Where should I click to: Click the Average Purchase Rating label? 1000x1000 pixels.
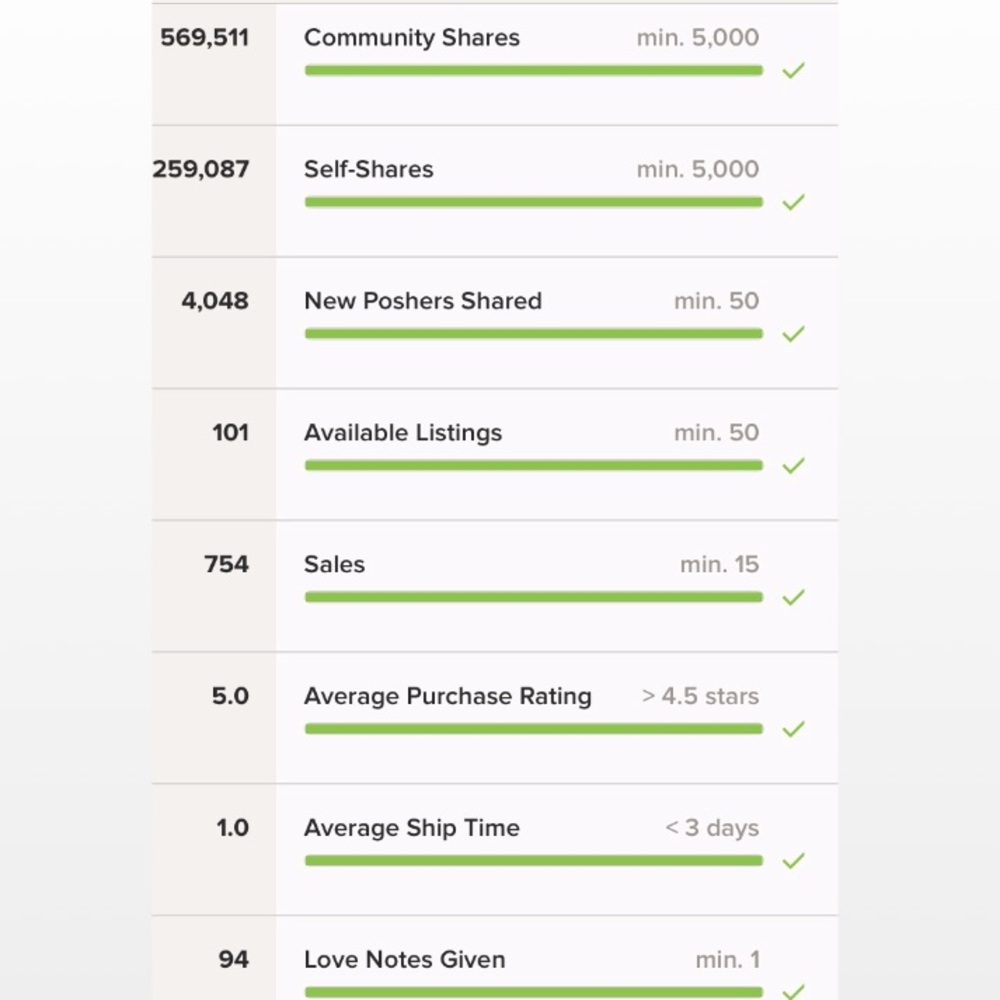(x=448, y=696)
